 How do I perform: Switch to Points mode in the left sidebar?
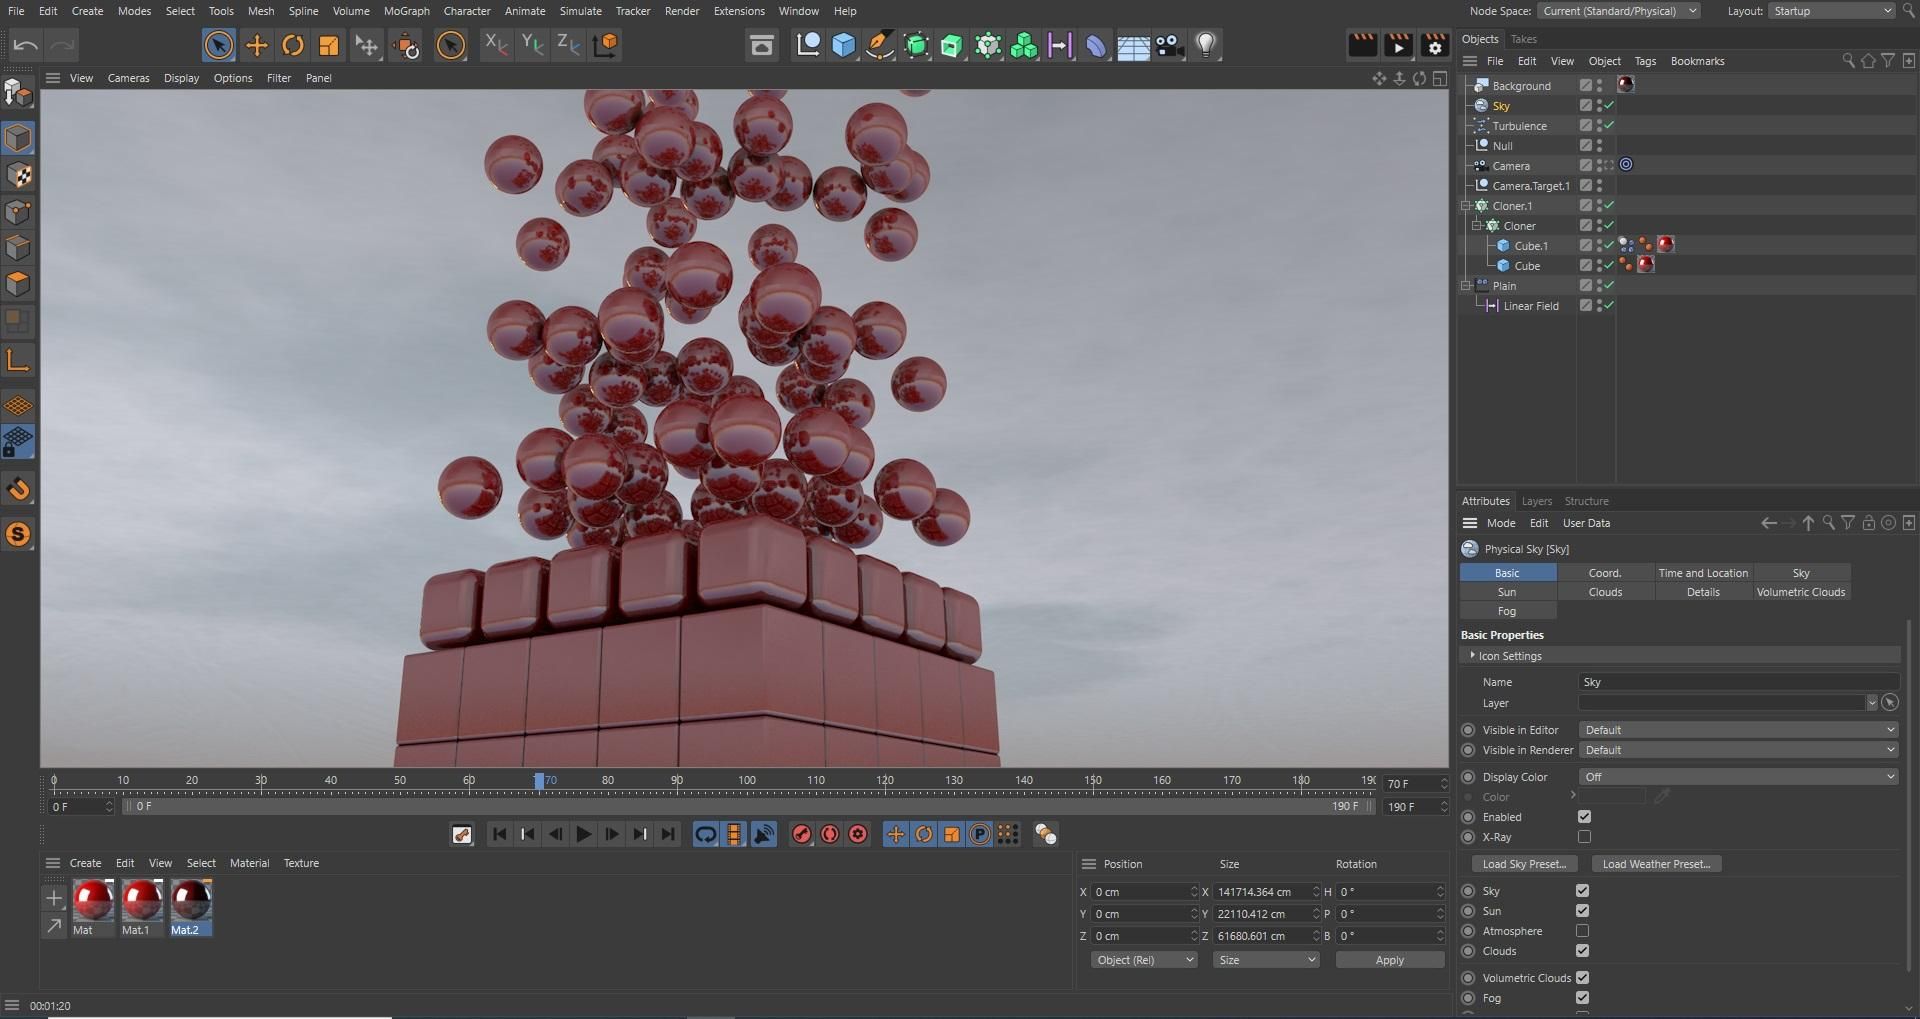pyautogui.click(x=18, y=212)
